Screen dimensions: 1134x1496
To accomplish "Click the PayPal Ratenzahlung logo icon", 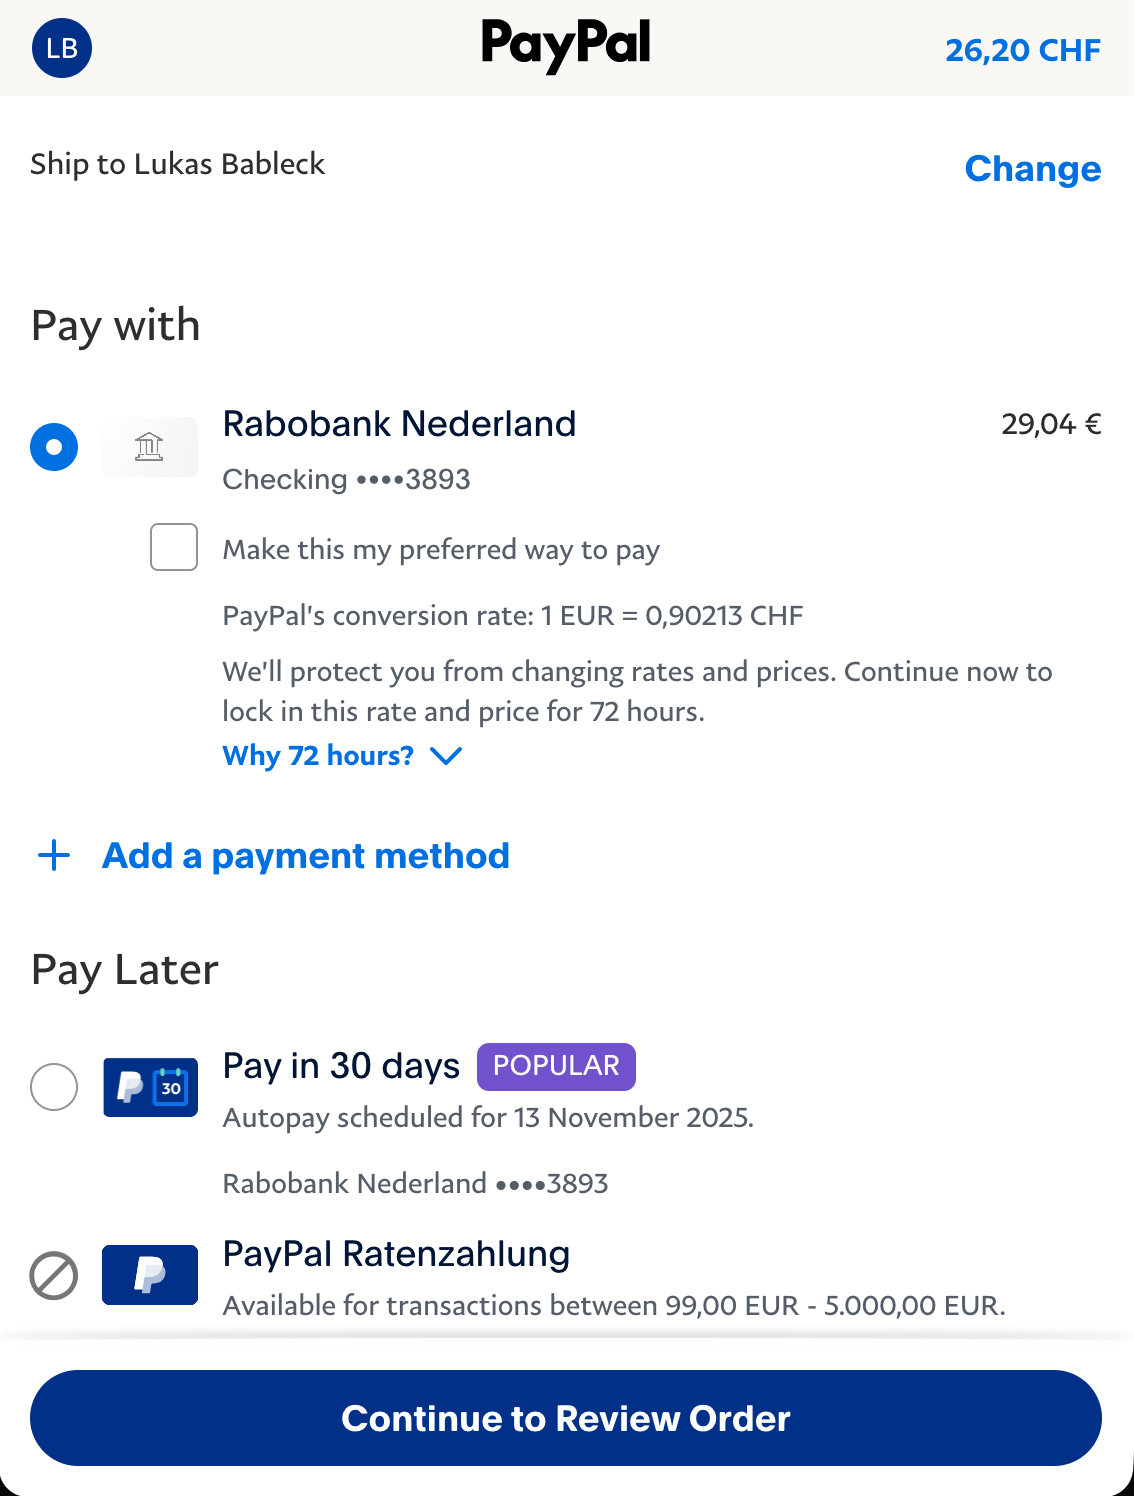I will coord(150,1275).
